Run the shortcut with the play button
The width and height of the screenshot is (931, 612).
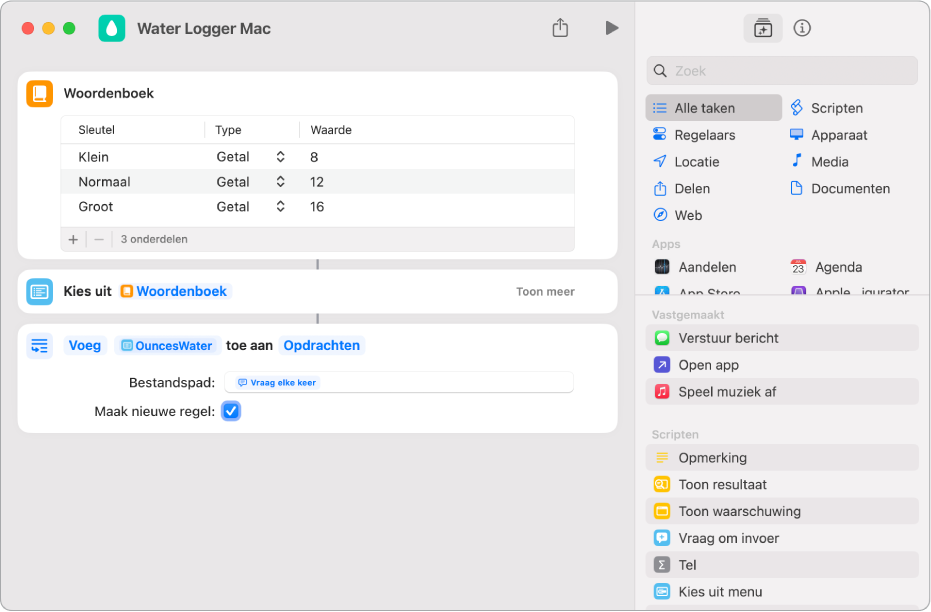[612, 28]
